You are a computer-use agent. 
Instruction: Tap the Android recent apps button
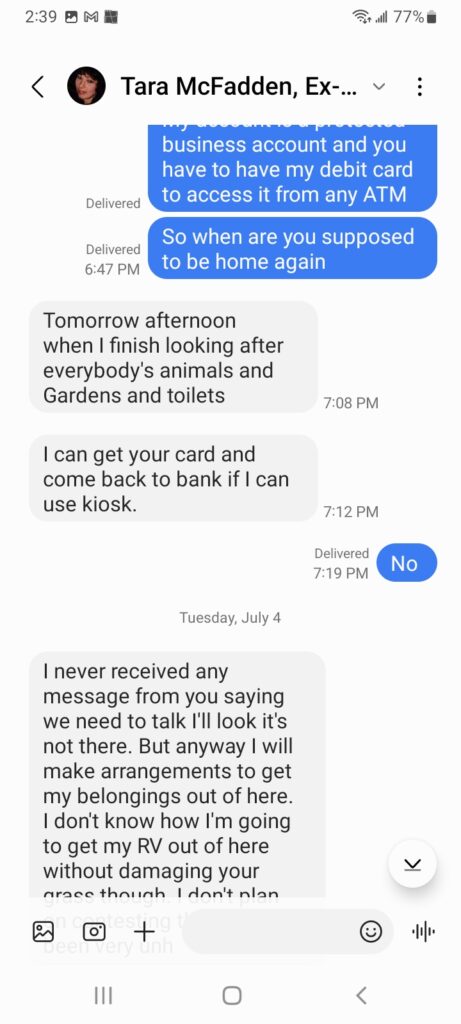coord(103,995)
